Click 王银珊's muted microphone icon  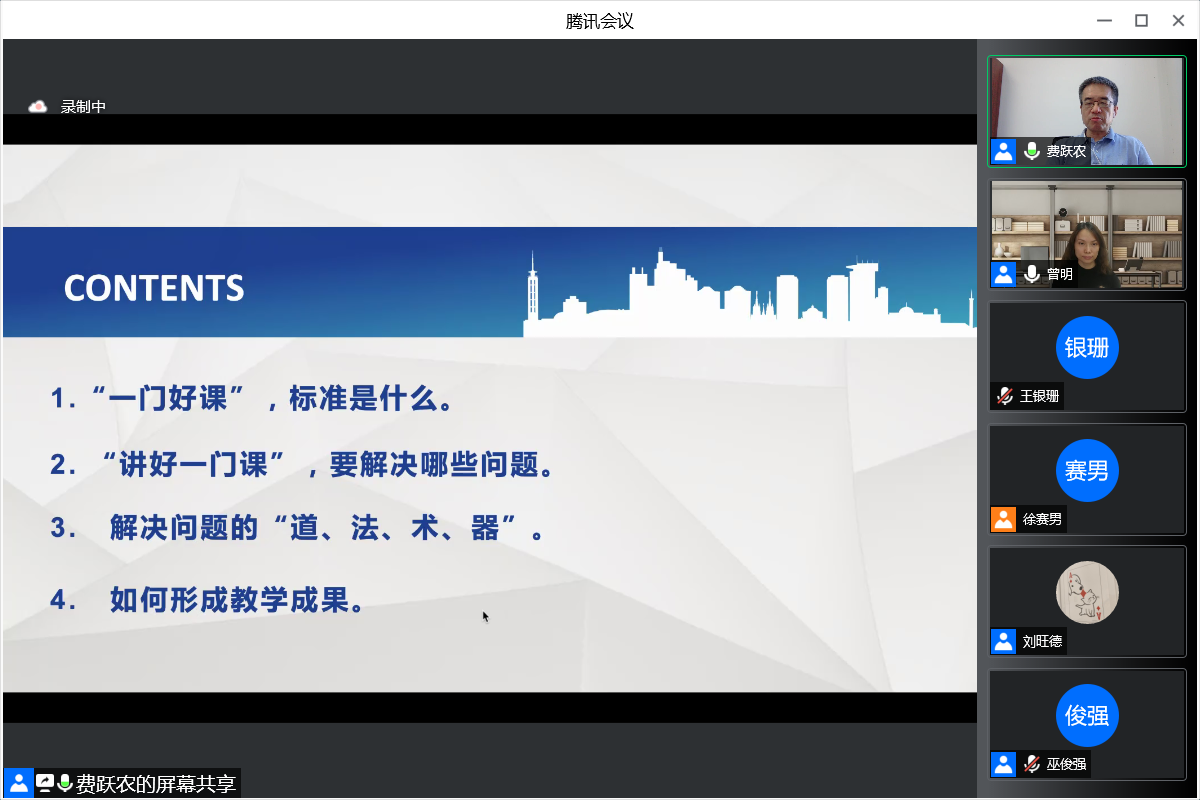click(1004, 396)
